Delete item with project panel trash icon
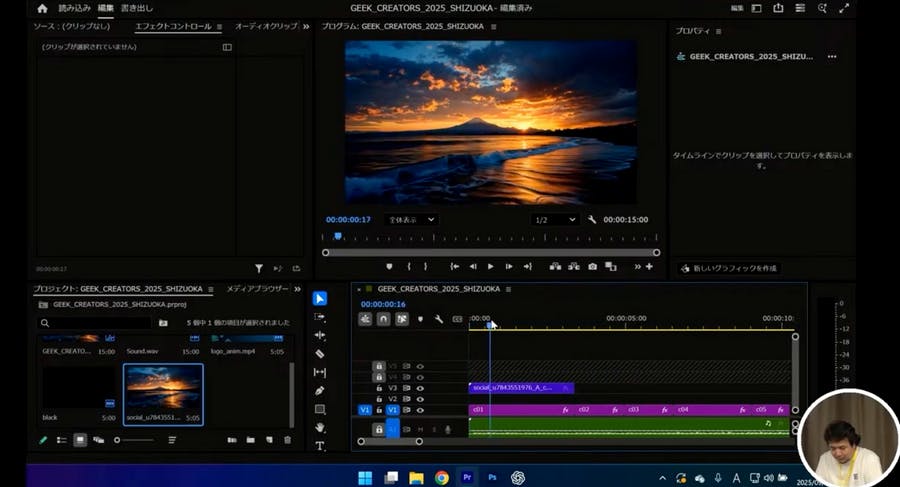 [x=288, y=440]
